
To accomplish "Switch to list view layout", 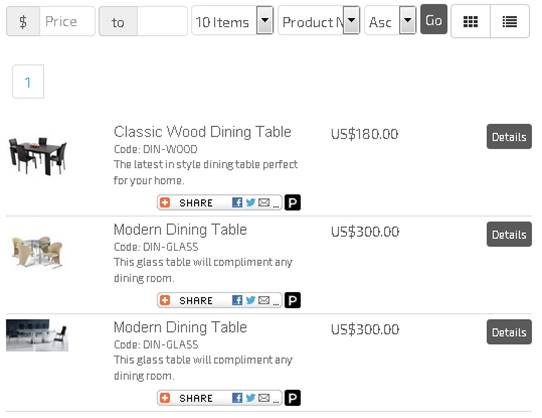I will pyautogui.click(x=510, y=21).
